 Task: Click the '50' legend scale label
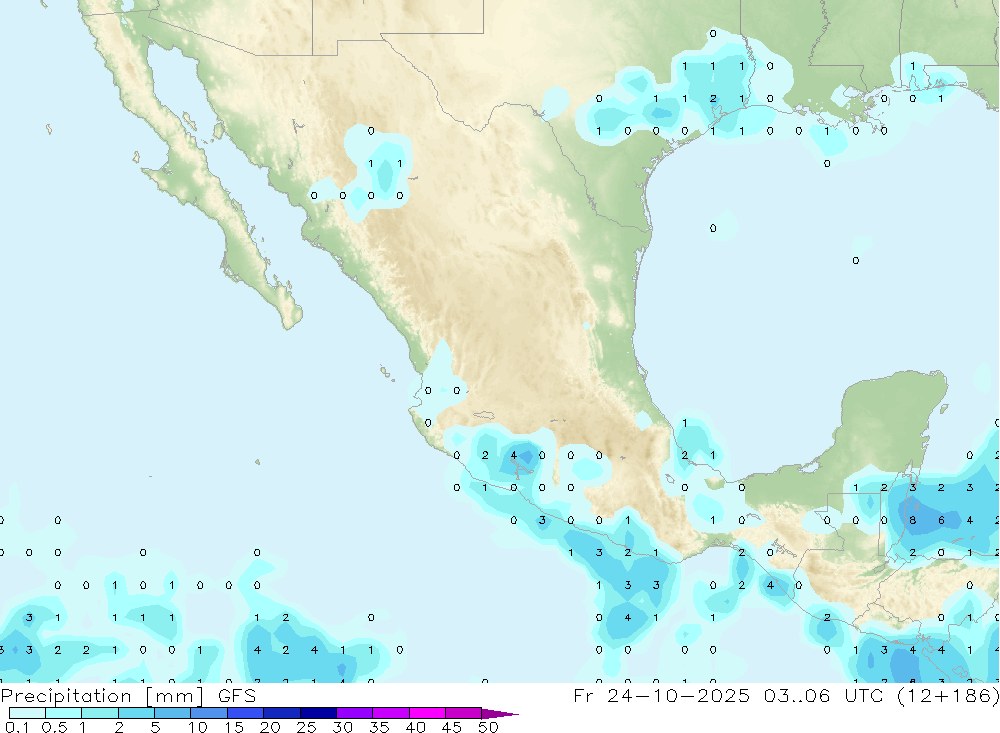point(488,727)
